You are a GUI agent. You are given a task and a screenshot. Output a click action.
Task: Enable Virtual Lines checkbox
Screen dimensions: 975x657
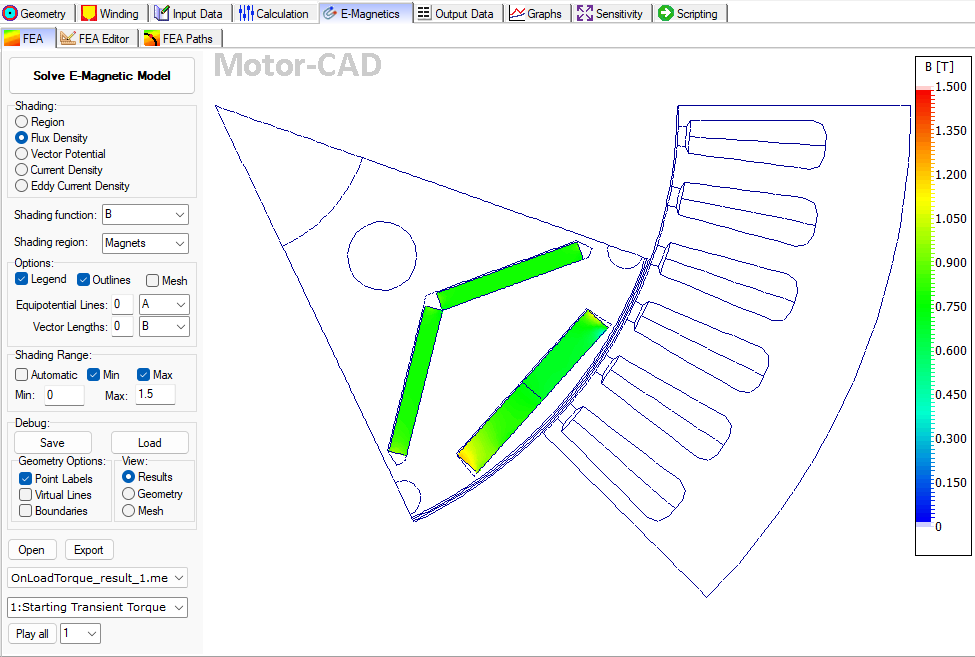[25, 495]
